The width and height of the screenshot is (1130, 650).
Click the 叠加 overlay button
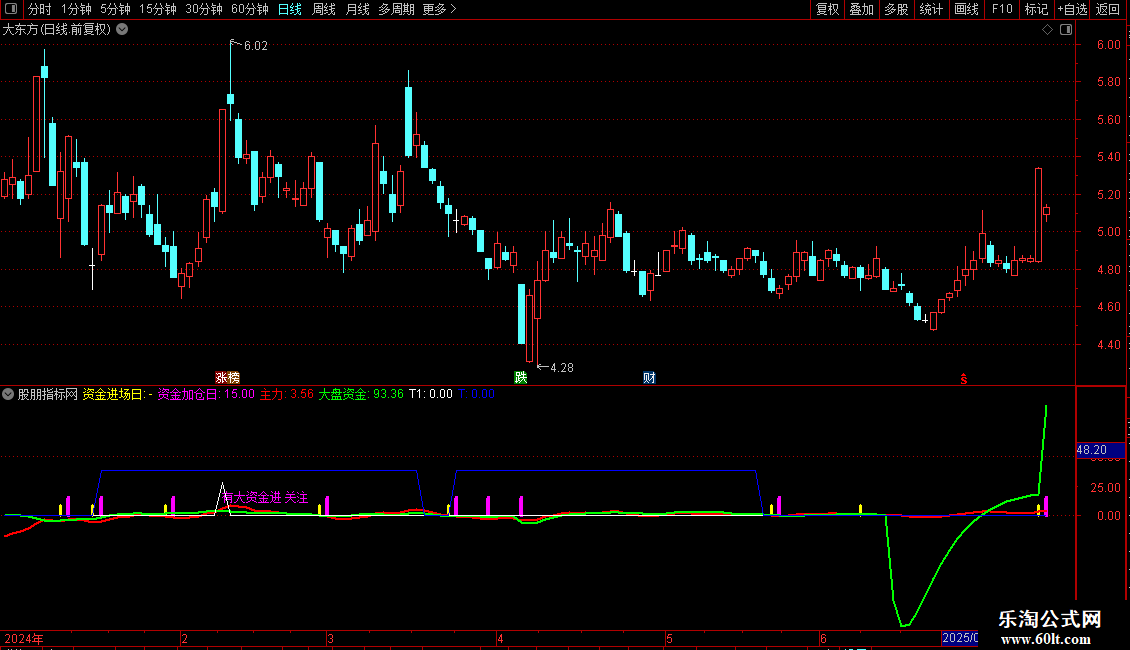(x=862, y=9)
